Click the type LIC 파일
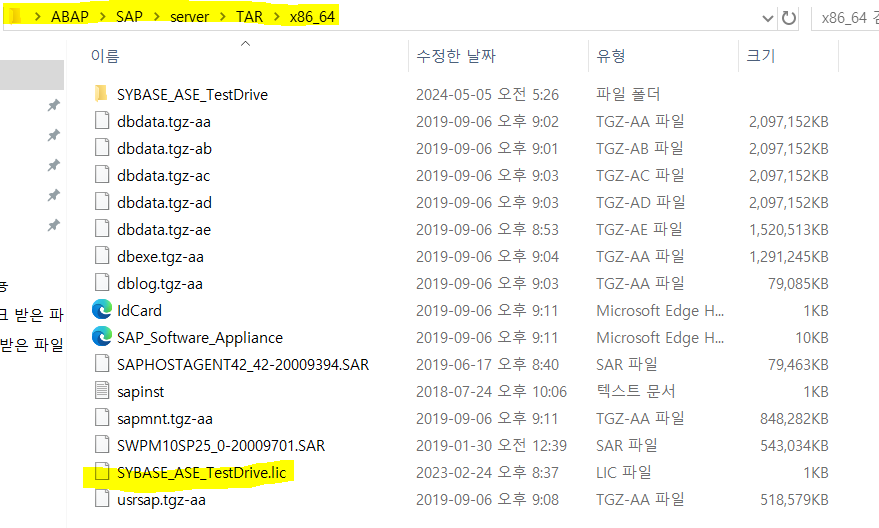Image resolution: width=879 pixels, height=528 pixels. coord(623,473)
